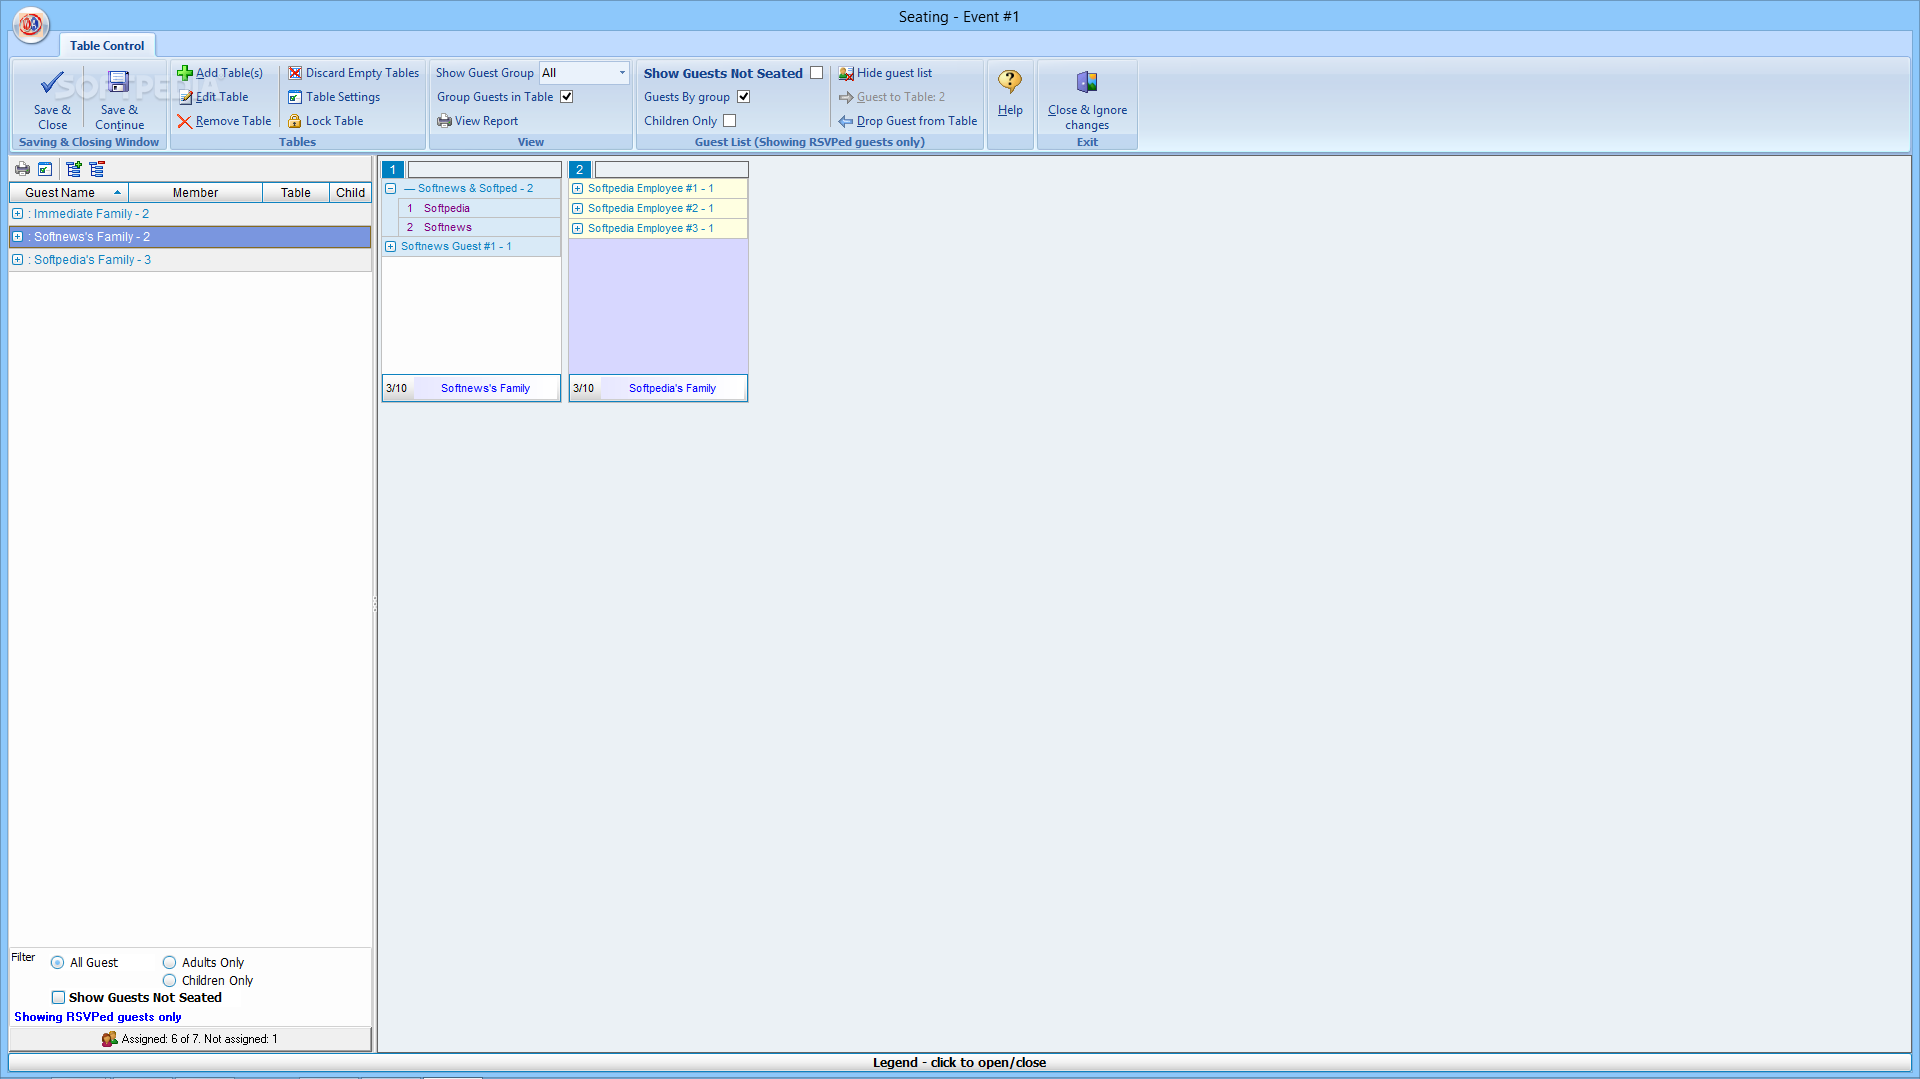The height and width of the screenshot is (1079, 1920).
Task: Click the number 1 header of table 1
Action: click(393, 170)
